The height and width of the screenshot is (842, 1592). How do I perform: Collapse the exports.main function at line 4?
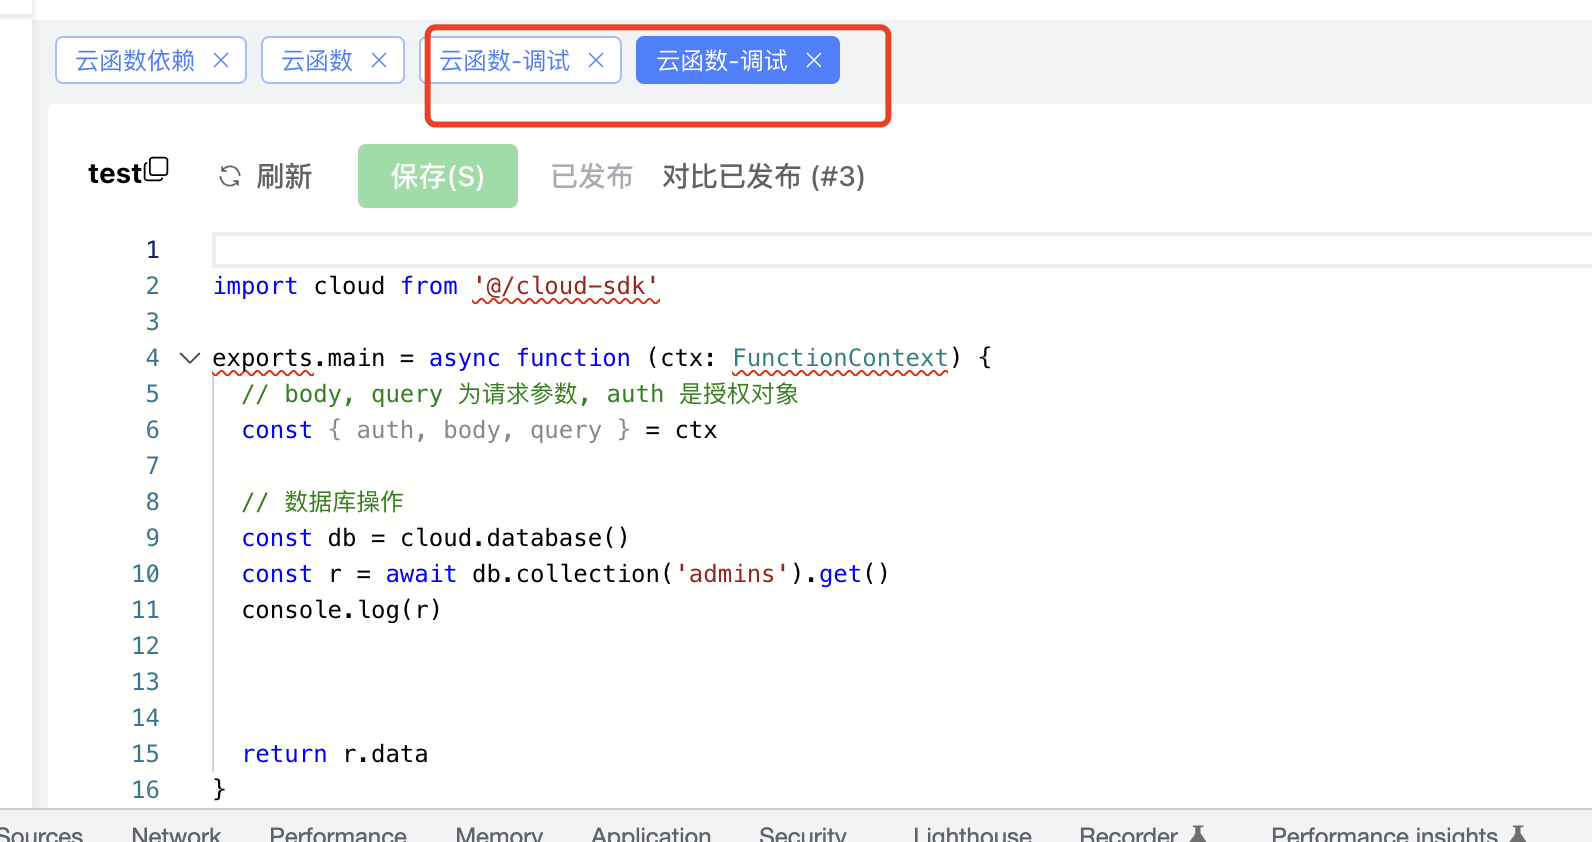(190, 358)
